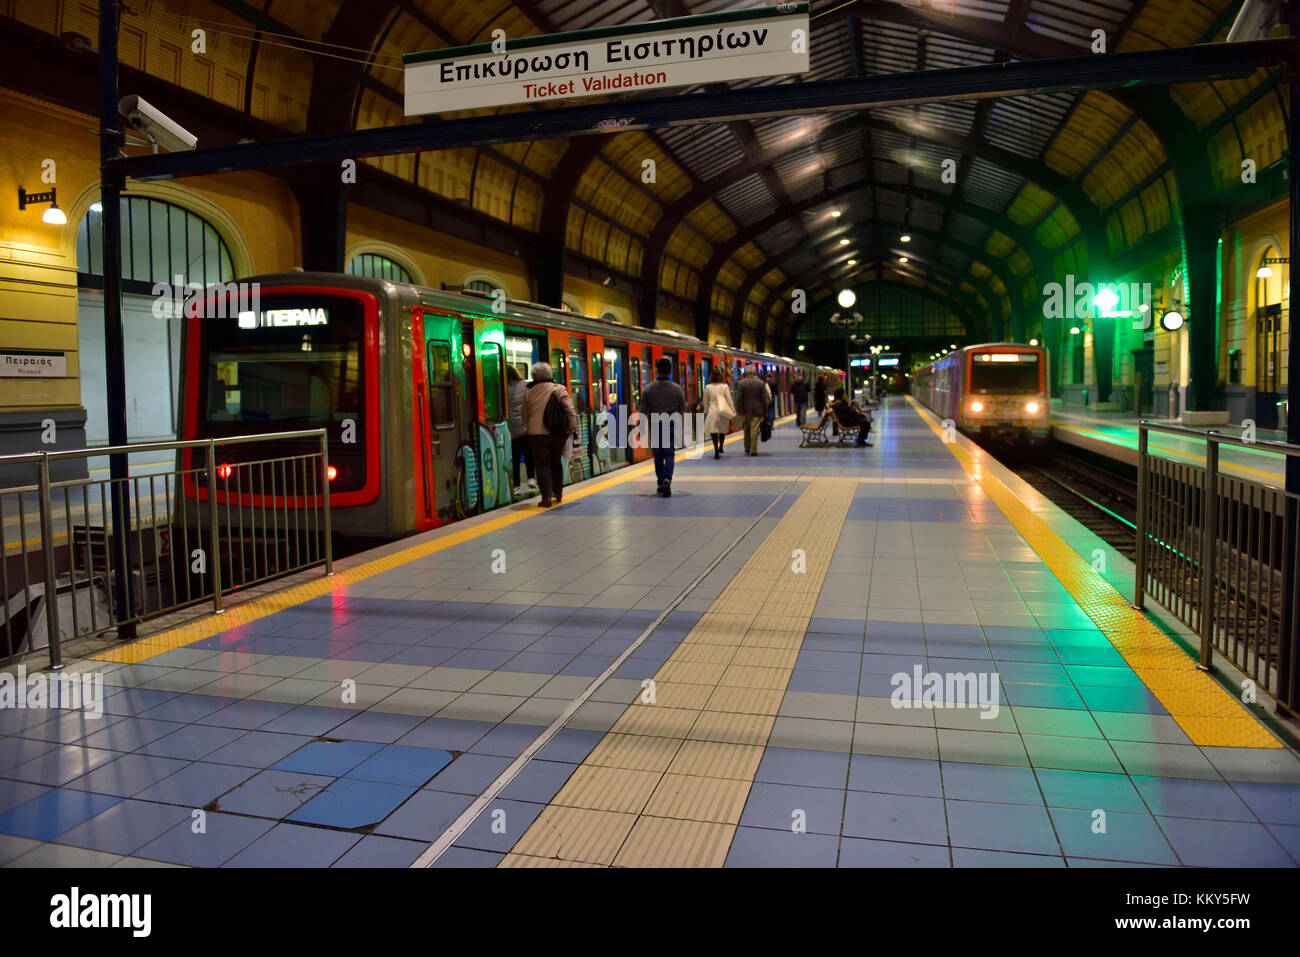Click the security camera on the pole
Screen dimensions: 1300x957
(156, 123)
